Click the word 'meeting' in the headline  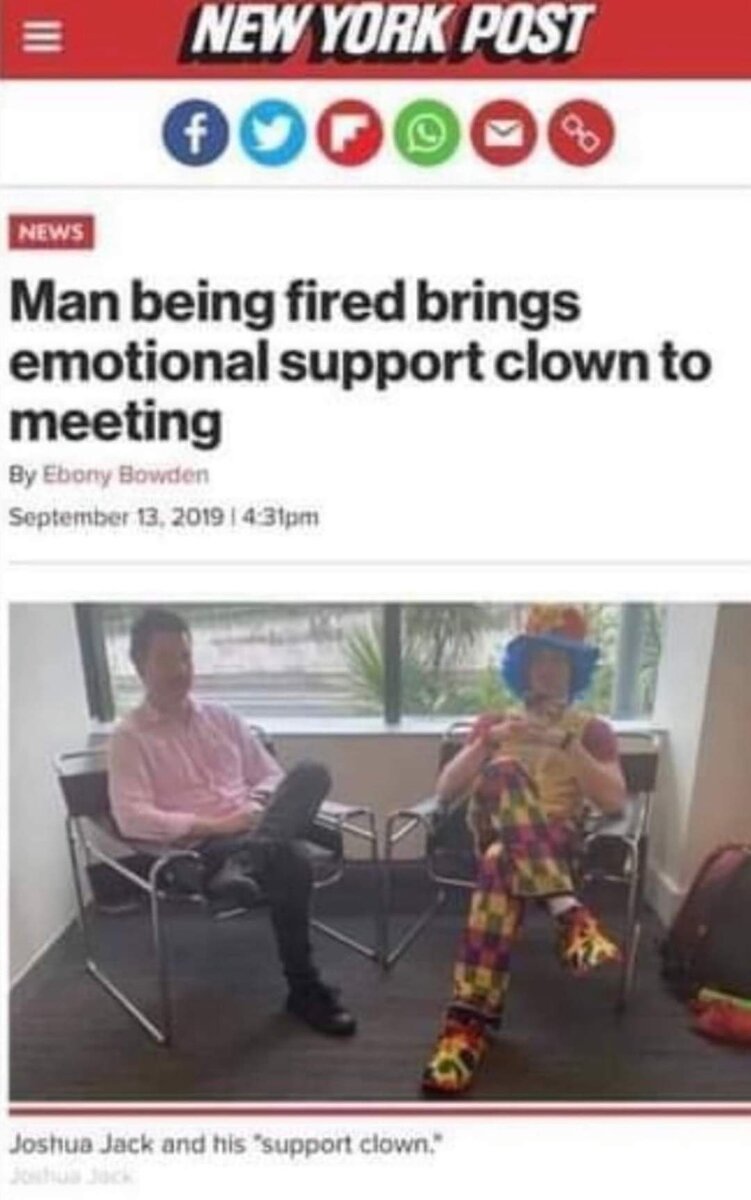tap(115, 425)
